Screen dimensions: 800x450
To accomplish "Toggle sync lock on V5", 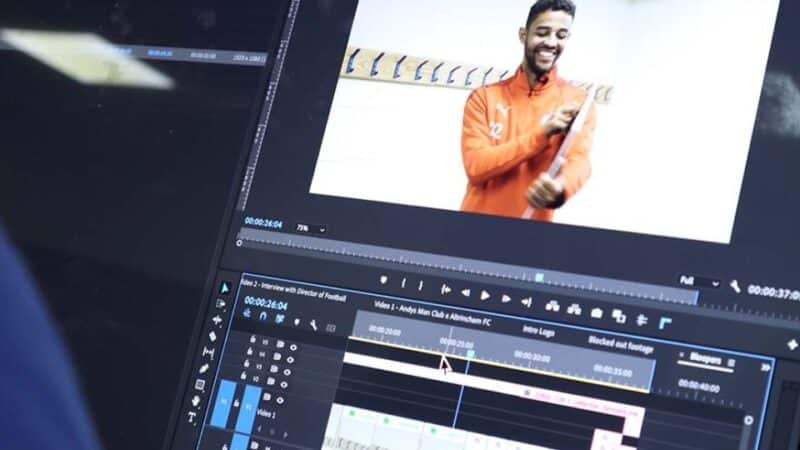I will [x=280, y=344].
